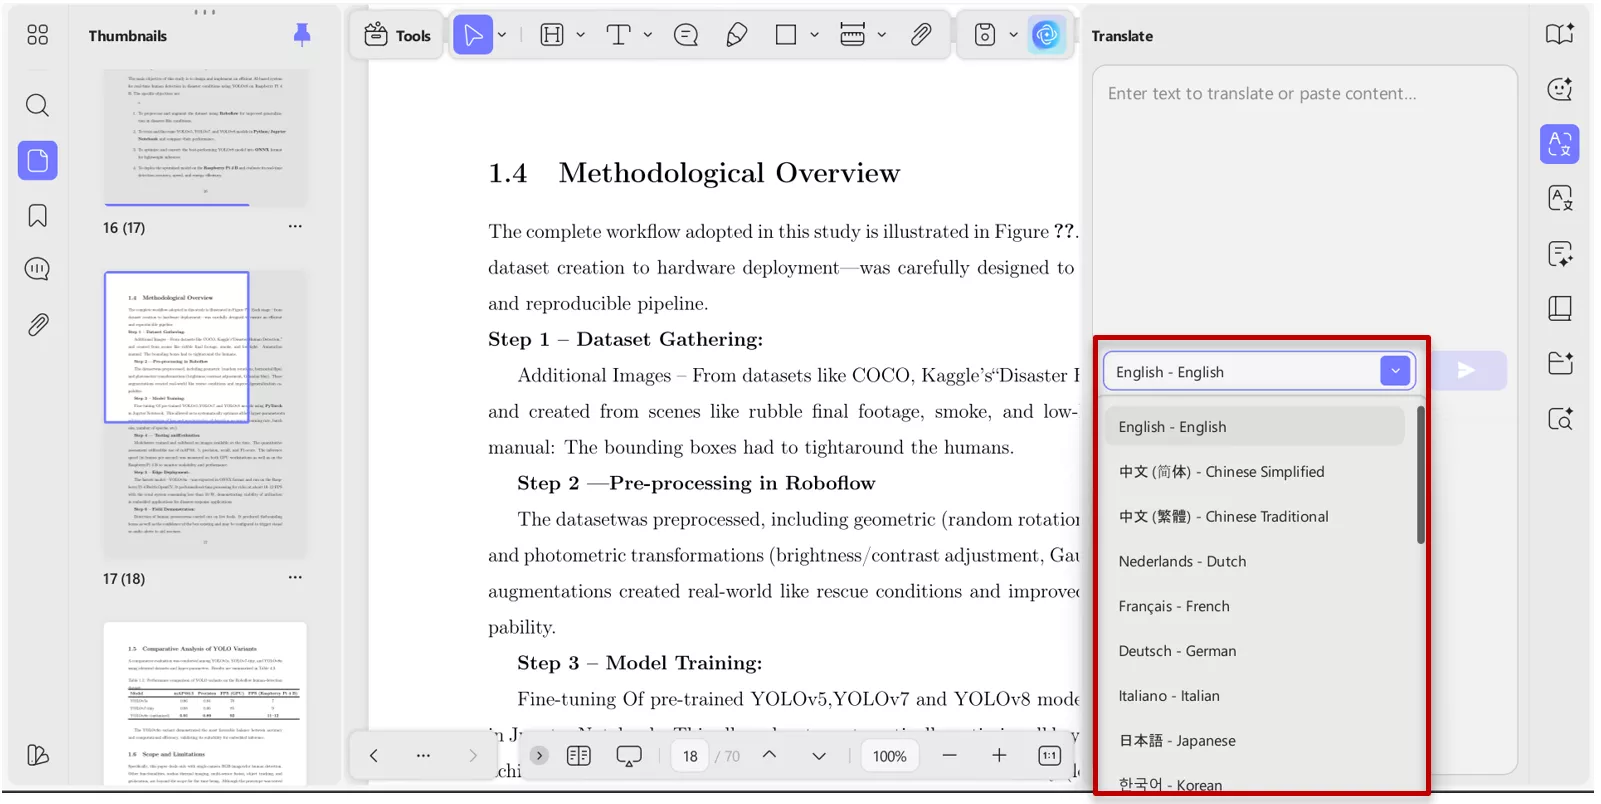
Task: Expand the stamp tool dropdown arrow
Action: [x=1013, y=35]
